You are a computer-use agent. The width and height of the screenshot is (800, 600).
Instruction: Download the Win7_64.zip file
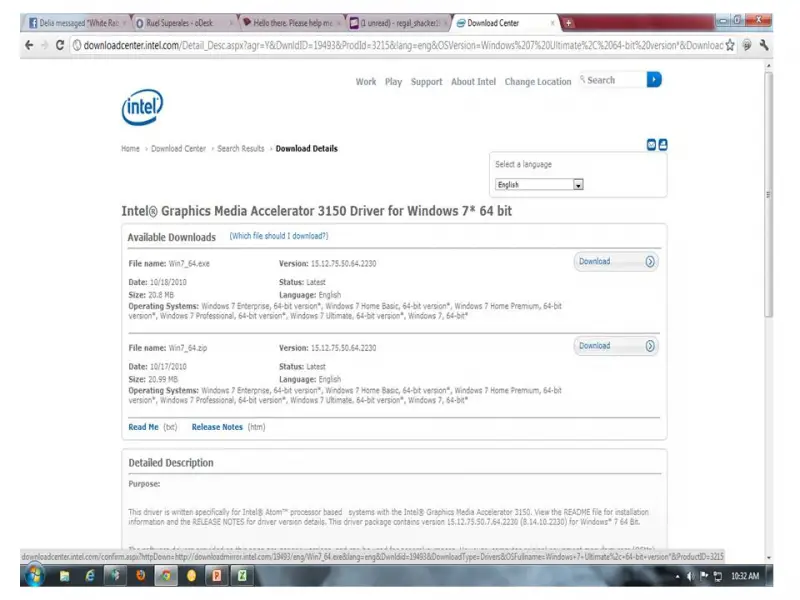[x=616, y=346]
